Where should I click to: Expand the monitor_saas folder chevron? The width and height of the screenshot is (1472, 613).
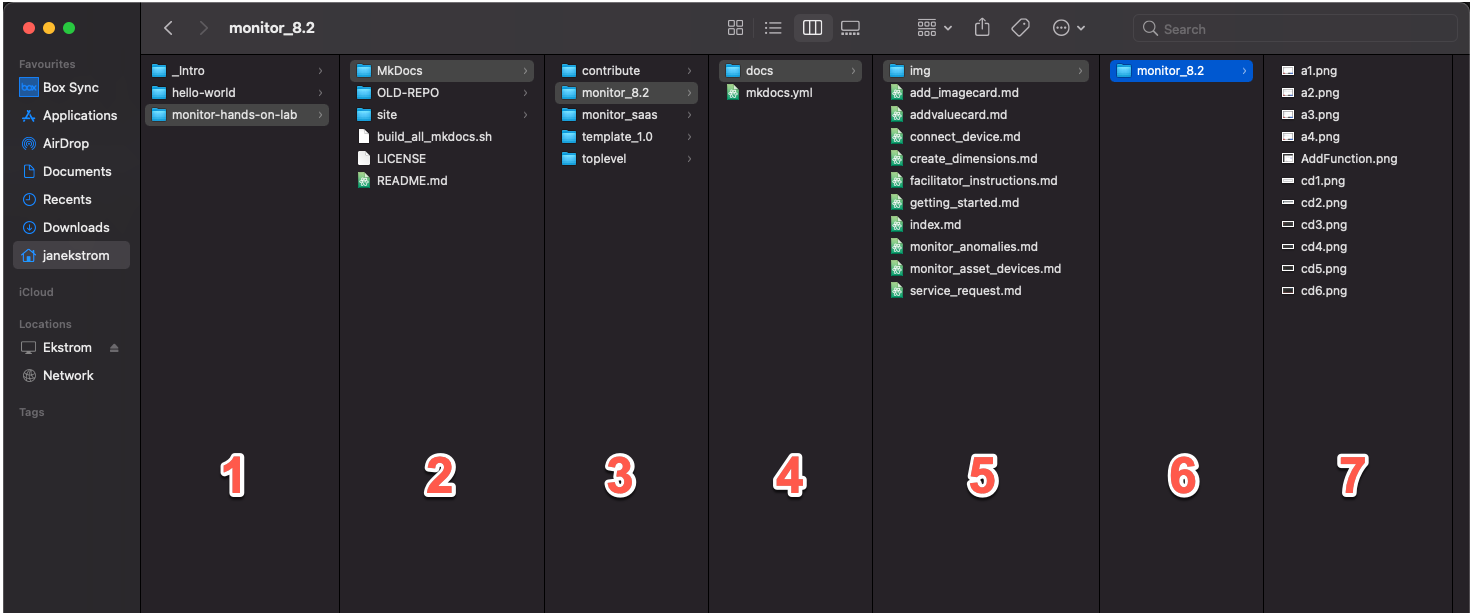[x=690, y=114]
